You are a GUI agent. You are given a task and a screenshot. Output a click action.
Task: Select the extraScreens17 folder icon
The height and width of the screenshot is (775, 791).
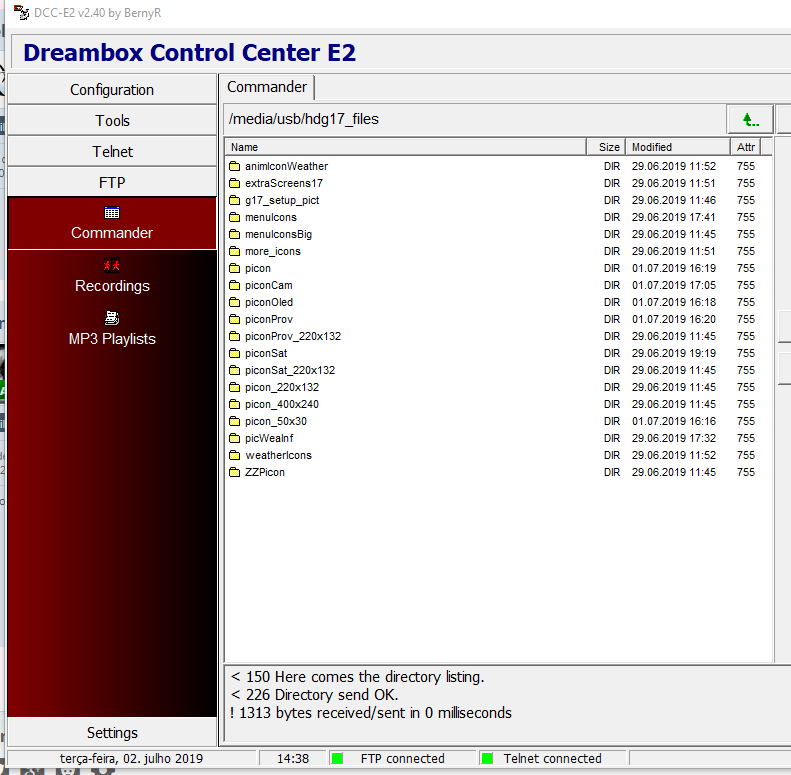pyautogui.click(x=234, y=183)
